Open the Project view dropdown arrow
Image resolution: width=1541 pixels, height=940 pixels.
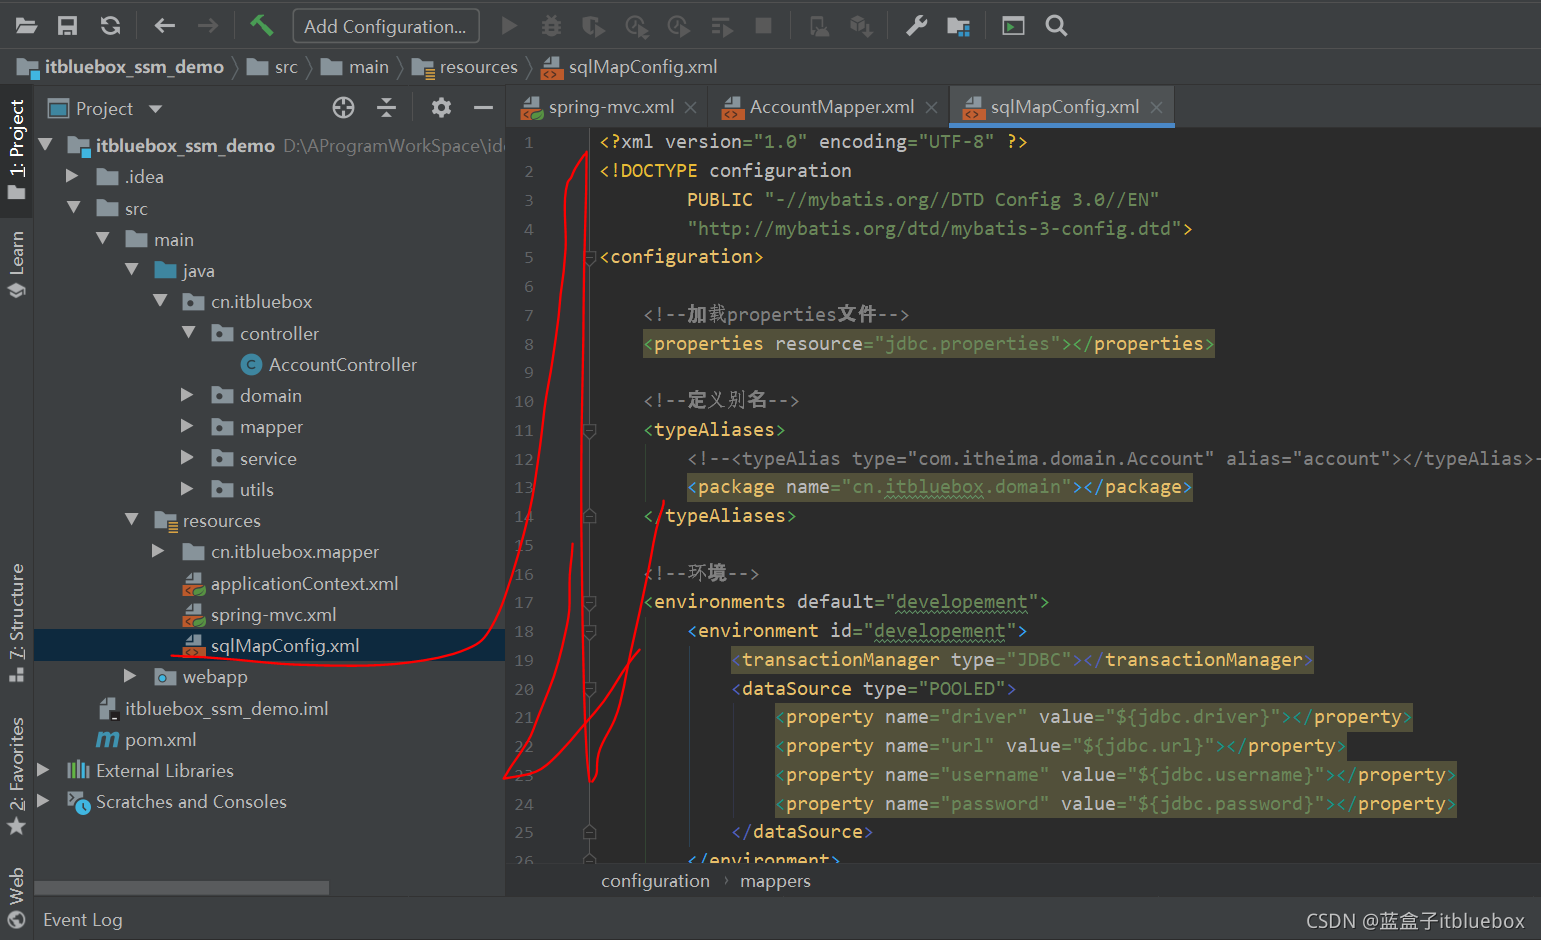[155, 109]
